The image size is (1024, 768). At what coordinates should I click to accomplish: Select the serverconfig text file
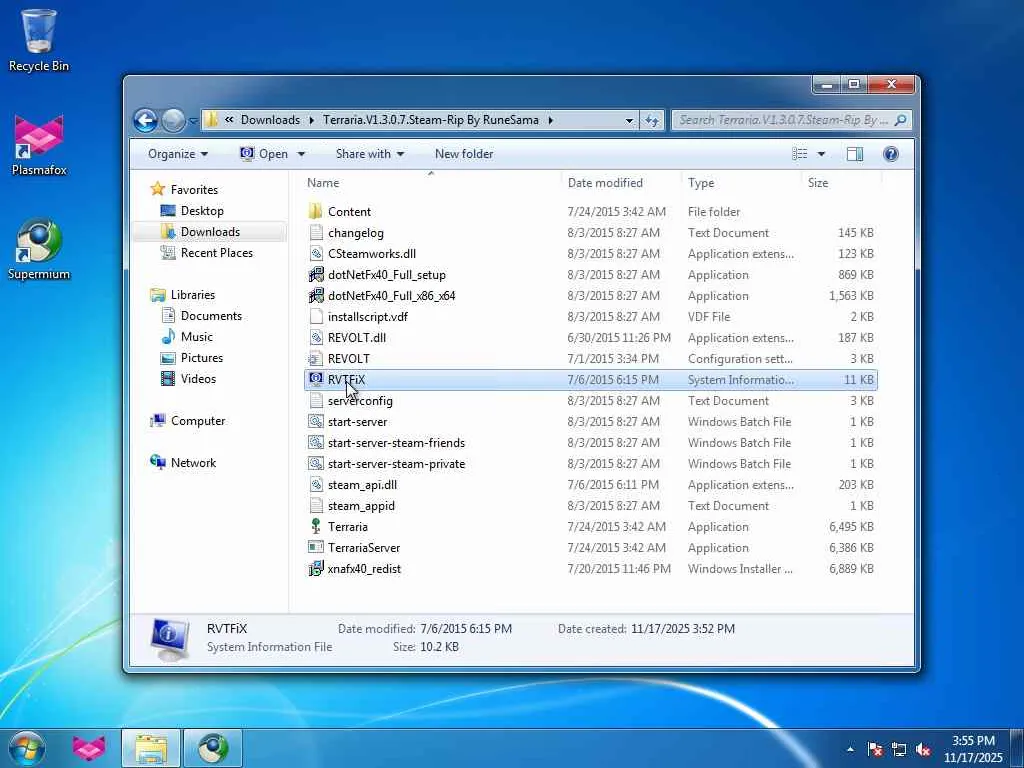point(590,400)
